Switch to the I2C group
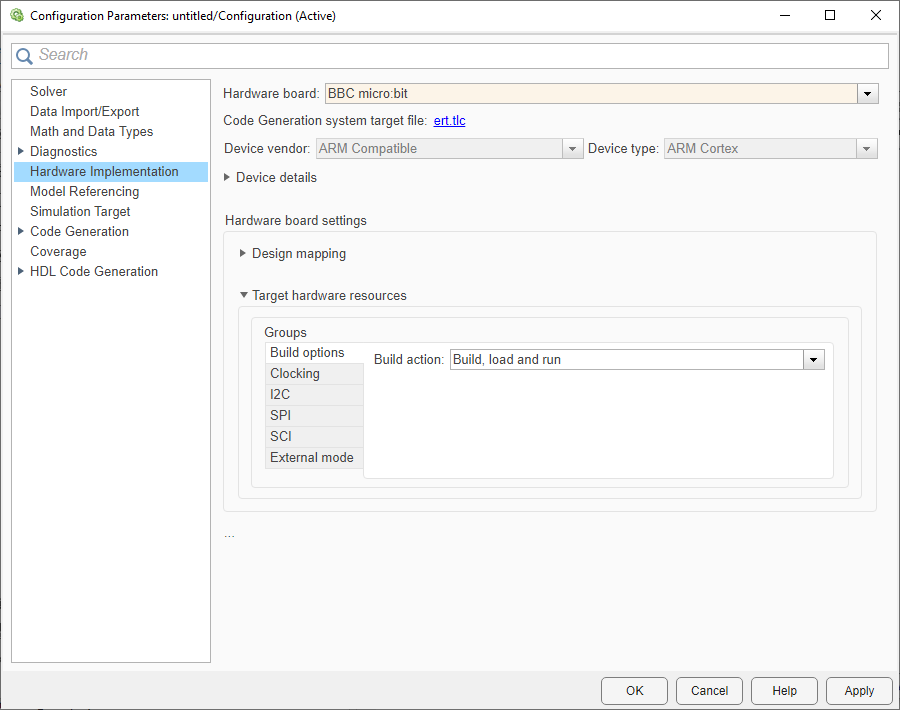 point(280,394)
